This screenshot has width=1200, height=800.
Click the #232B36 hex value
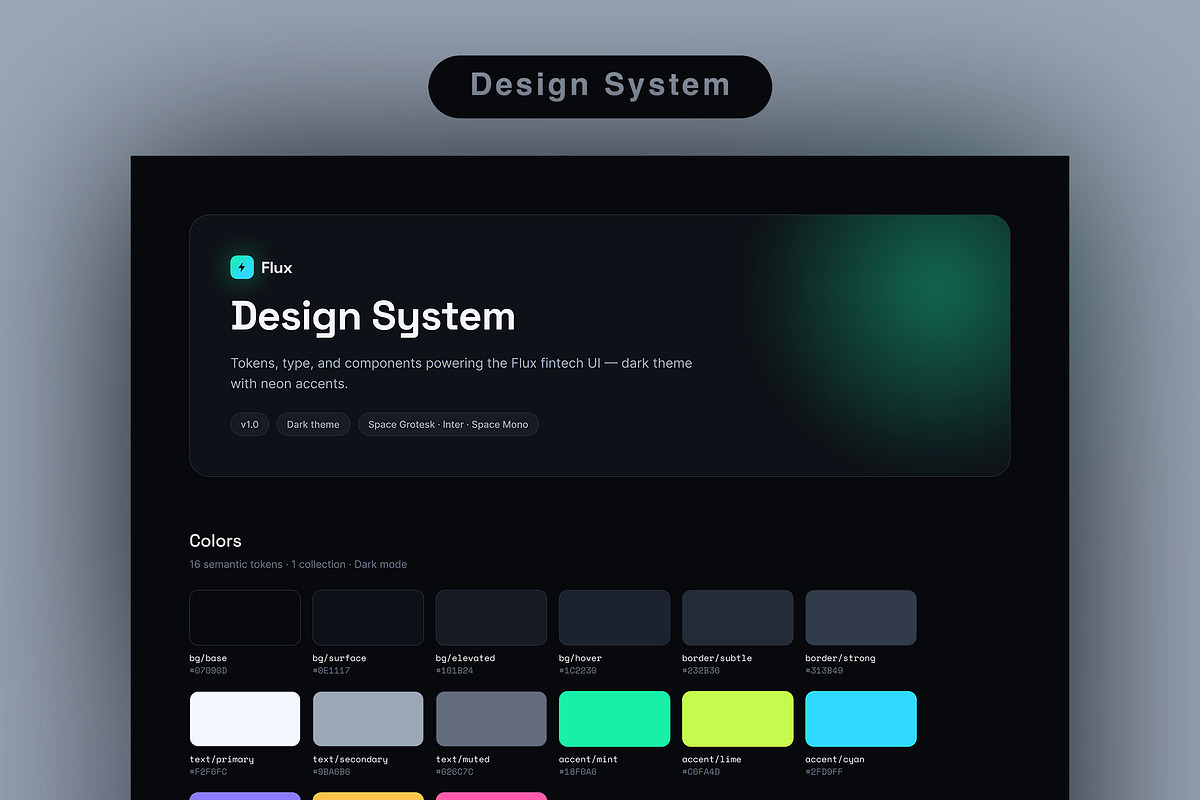click(701, 671)
